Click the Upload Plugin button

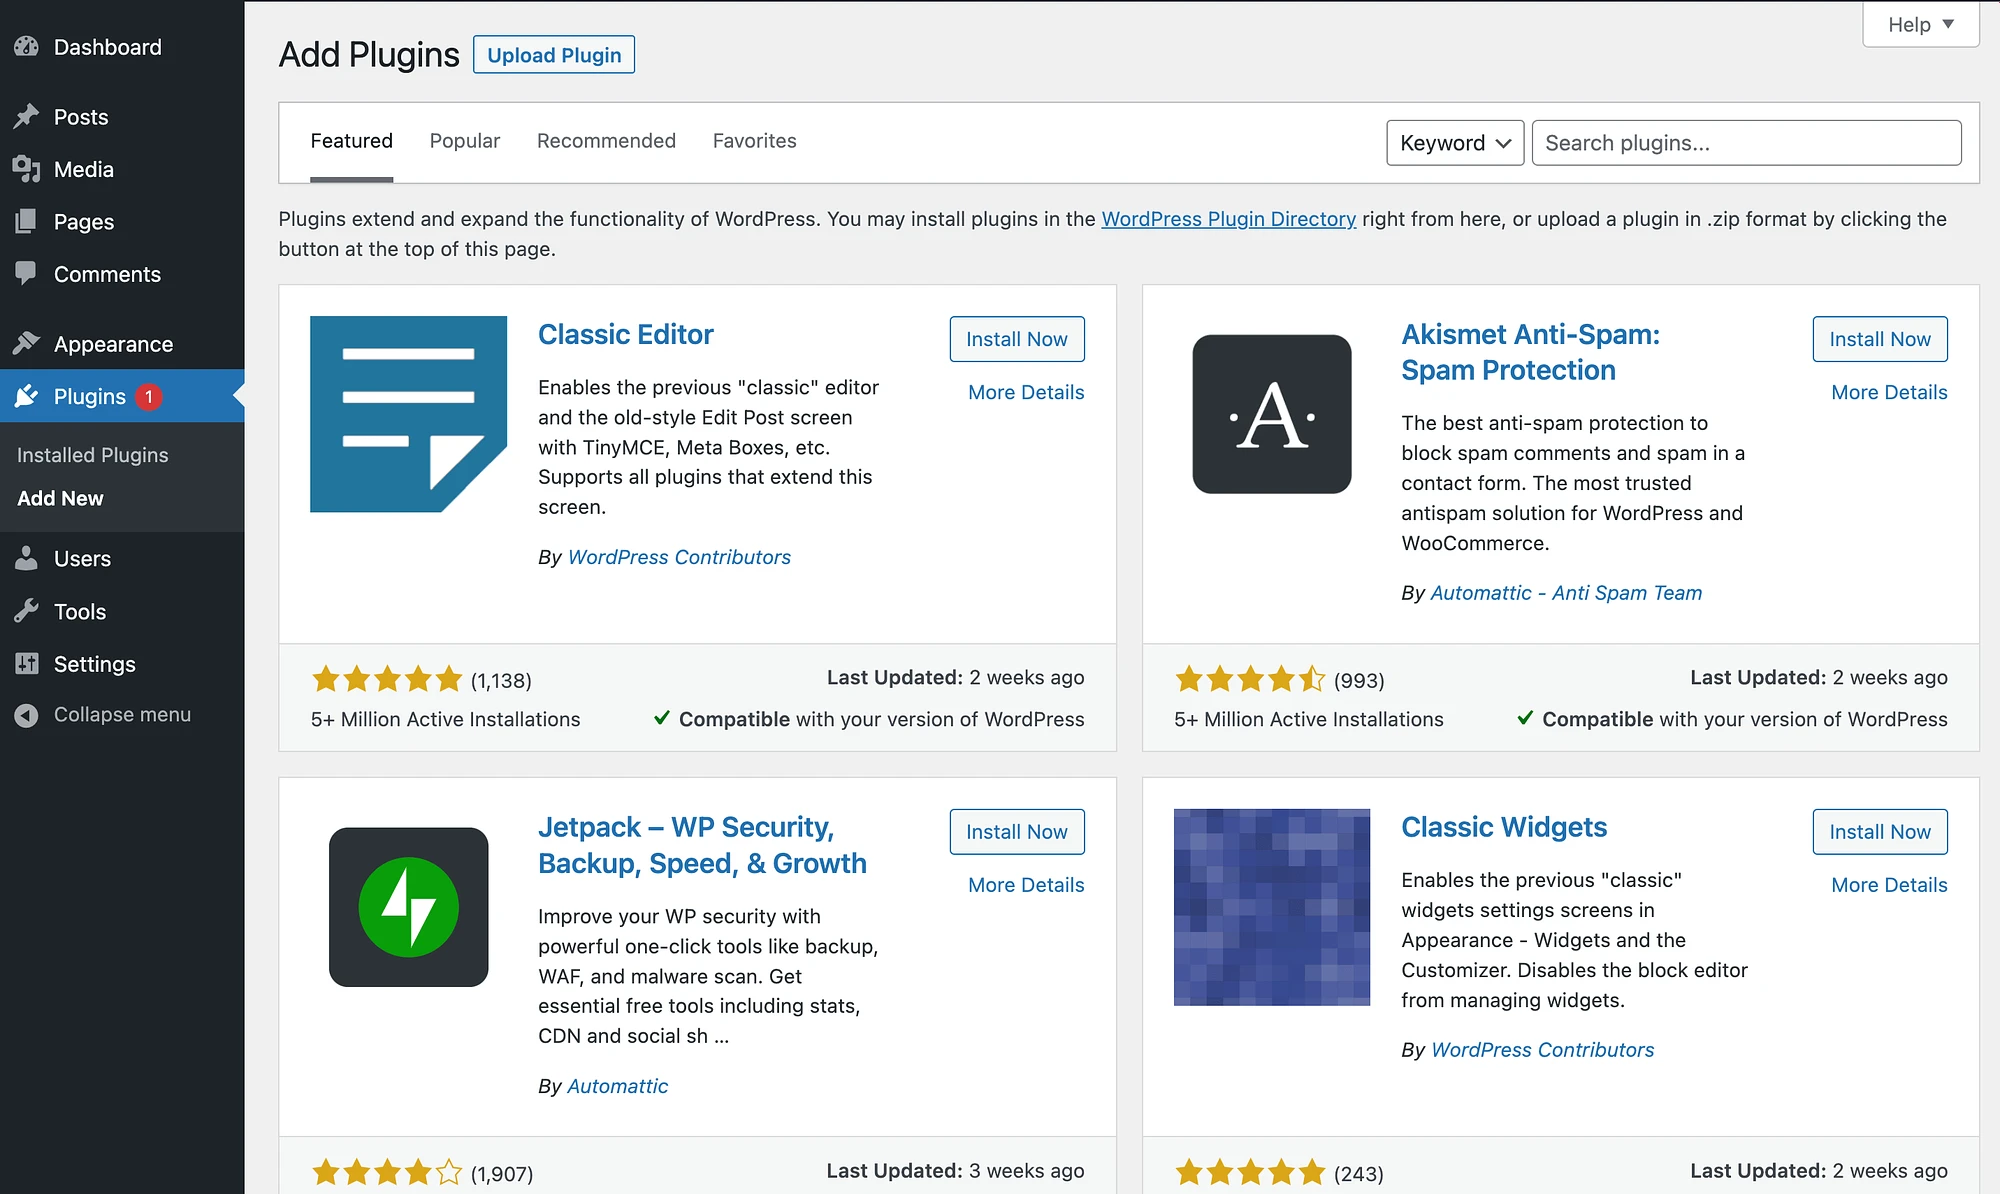(x=554, y=54)
